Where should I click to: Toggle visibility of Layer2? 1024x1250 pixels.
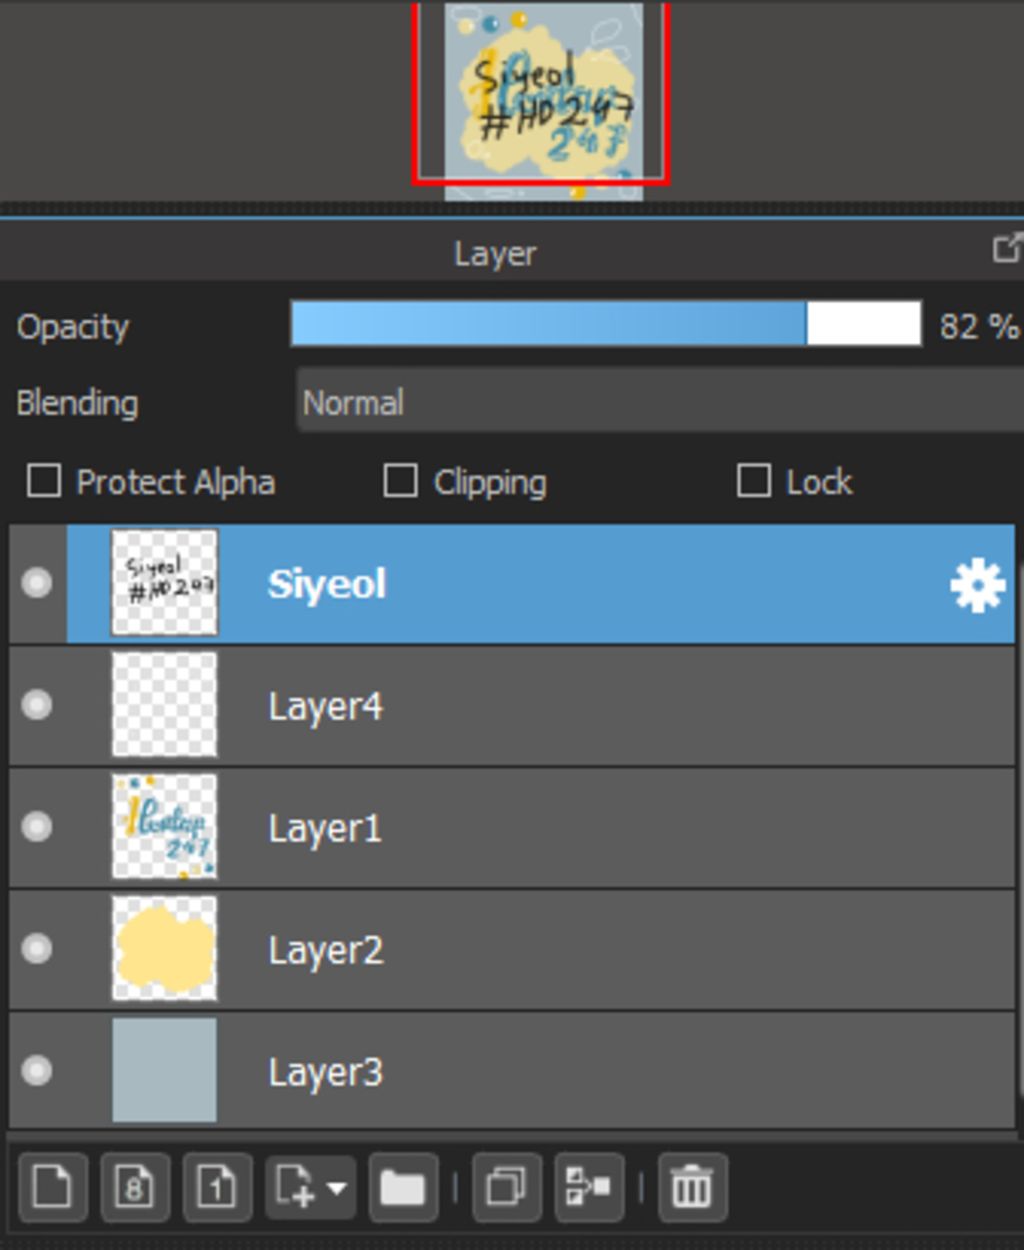point(37,949)
